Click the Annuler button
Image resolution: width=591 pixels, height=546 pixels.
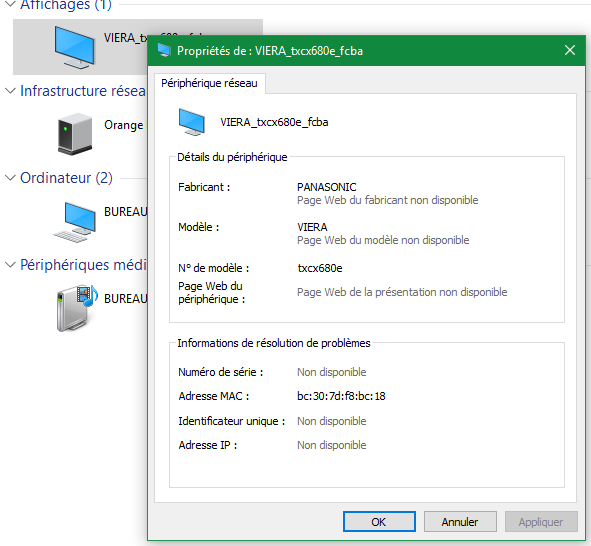click(460, 522)
